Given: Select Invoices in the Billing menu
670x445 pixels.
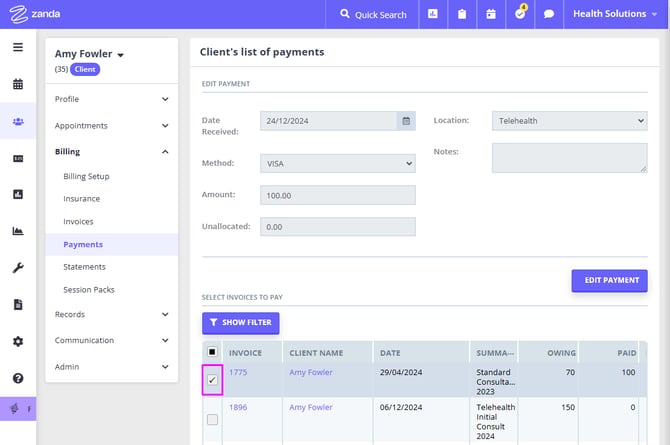Looking at the screenshot, I should tap(78, 221).
